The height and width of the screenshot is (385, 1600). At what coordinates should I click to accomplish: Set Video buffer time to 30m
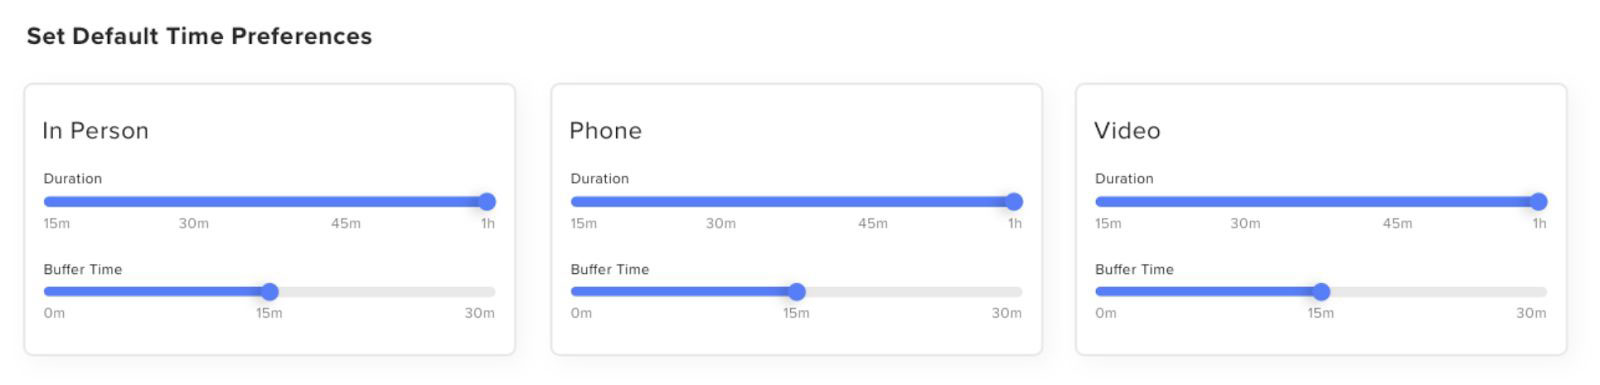pos(1543,292)
